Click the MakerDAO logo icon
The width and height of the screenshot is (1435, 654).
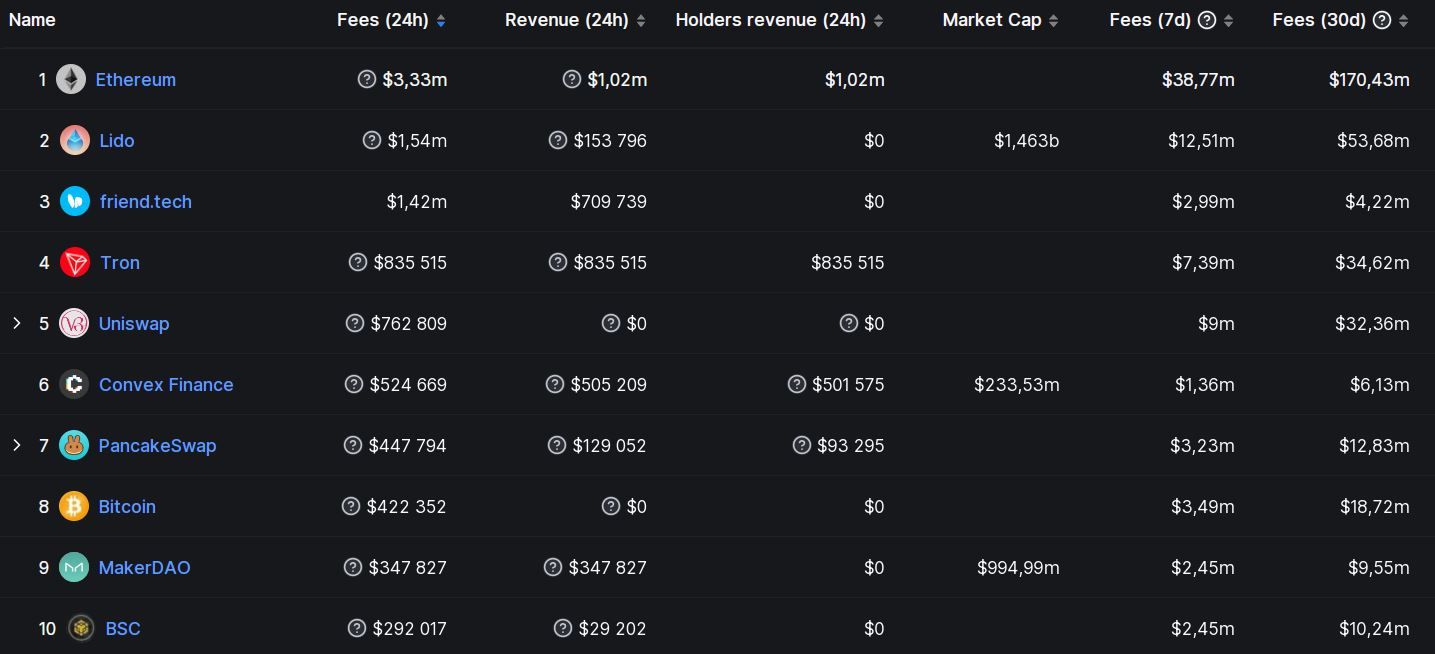click(x=74, y=568)
